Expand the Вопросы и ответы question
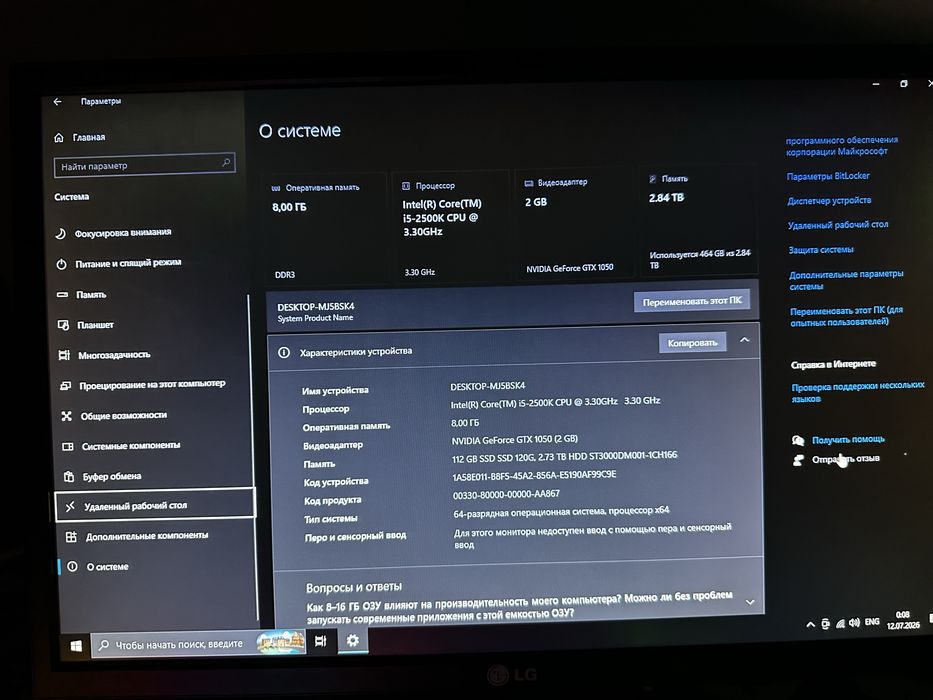This screenshot has width=933, height=700. [x=750, y=602]
